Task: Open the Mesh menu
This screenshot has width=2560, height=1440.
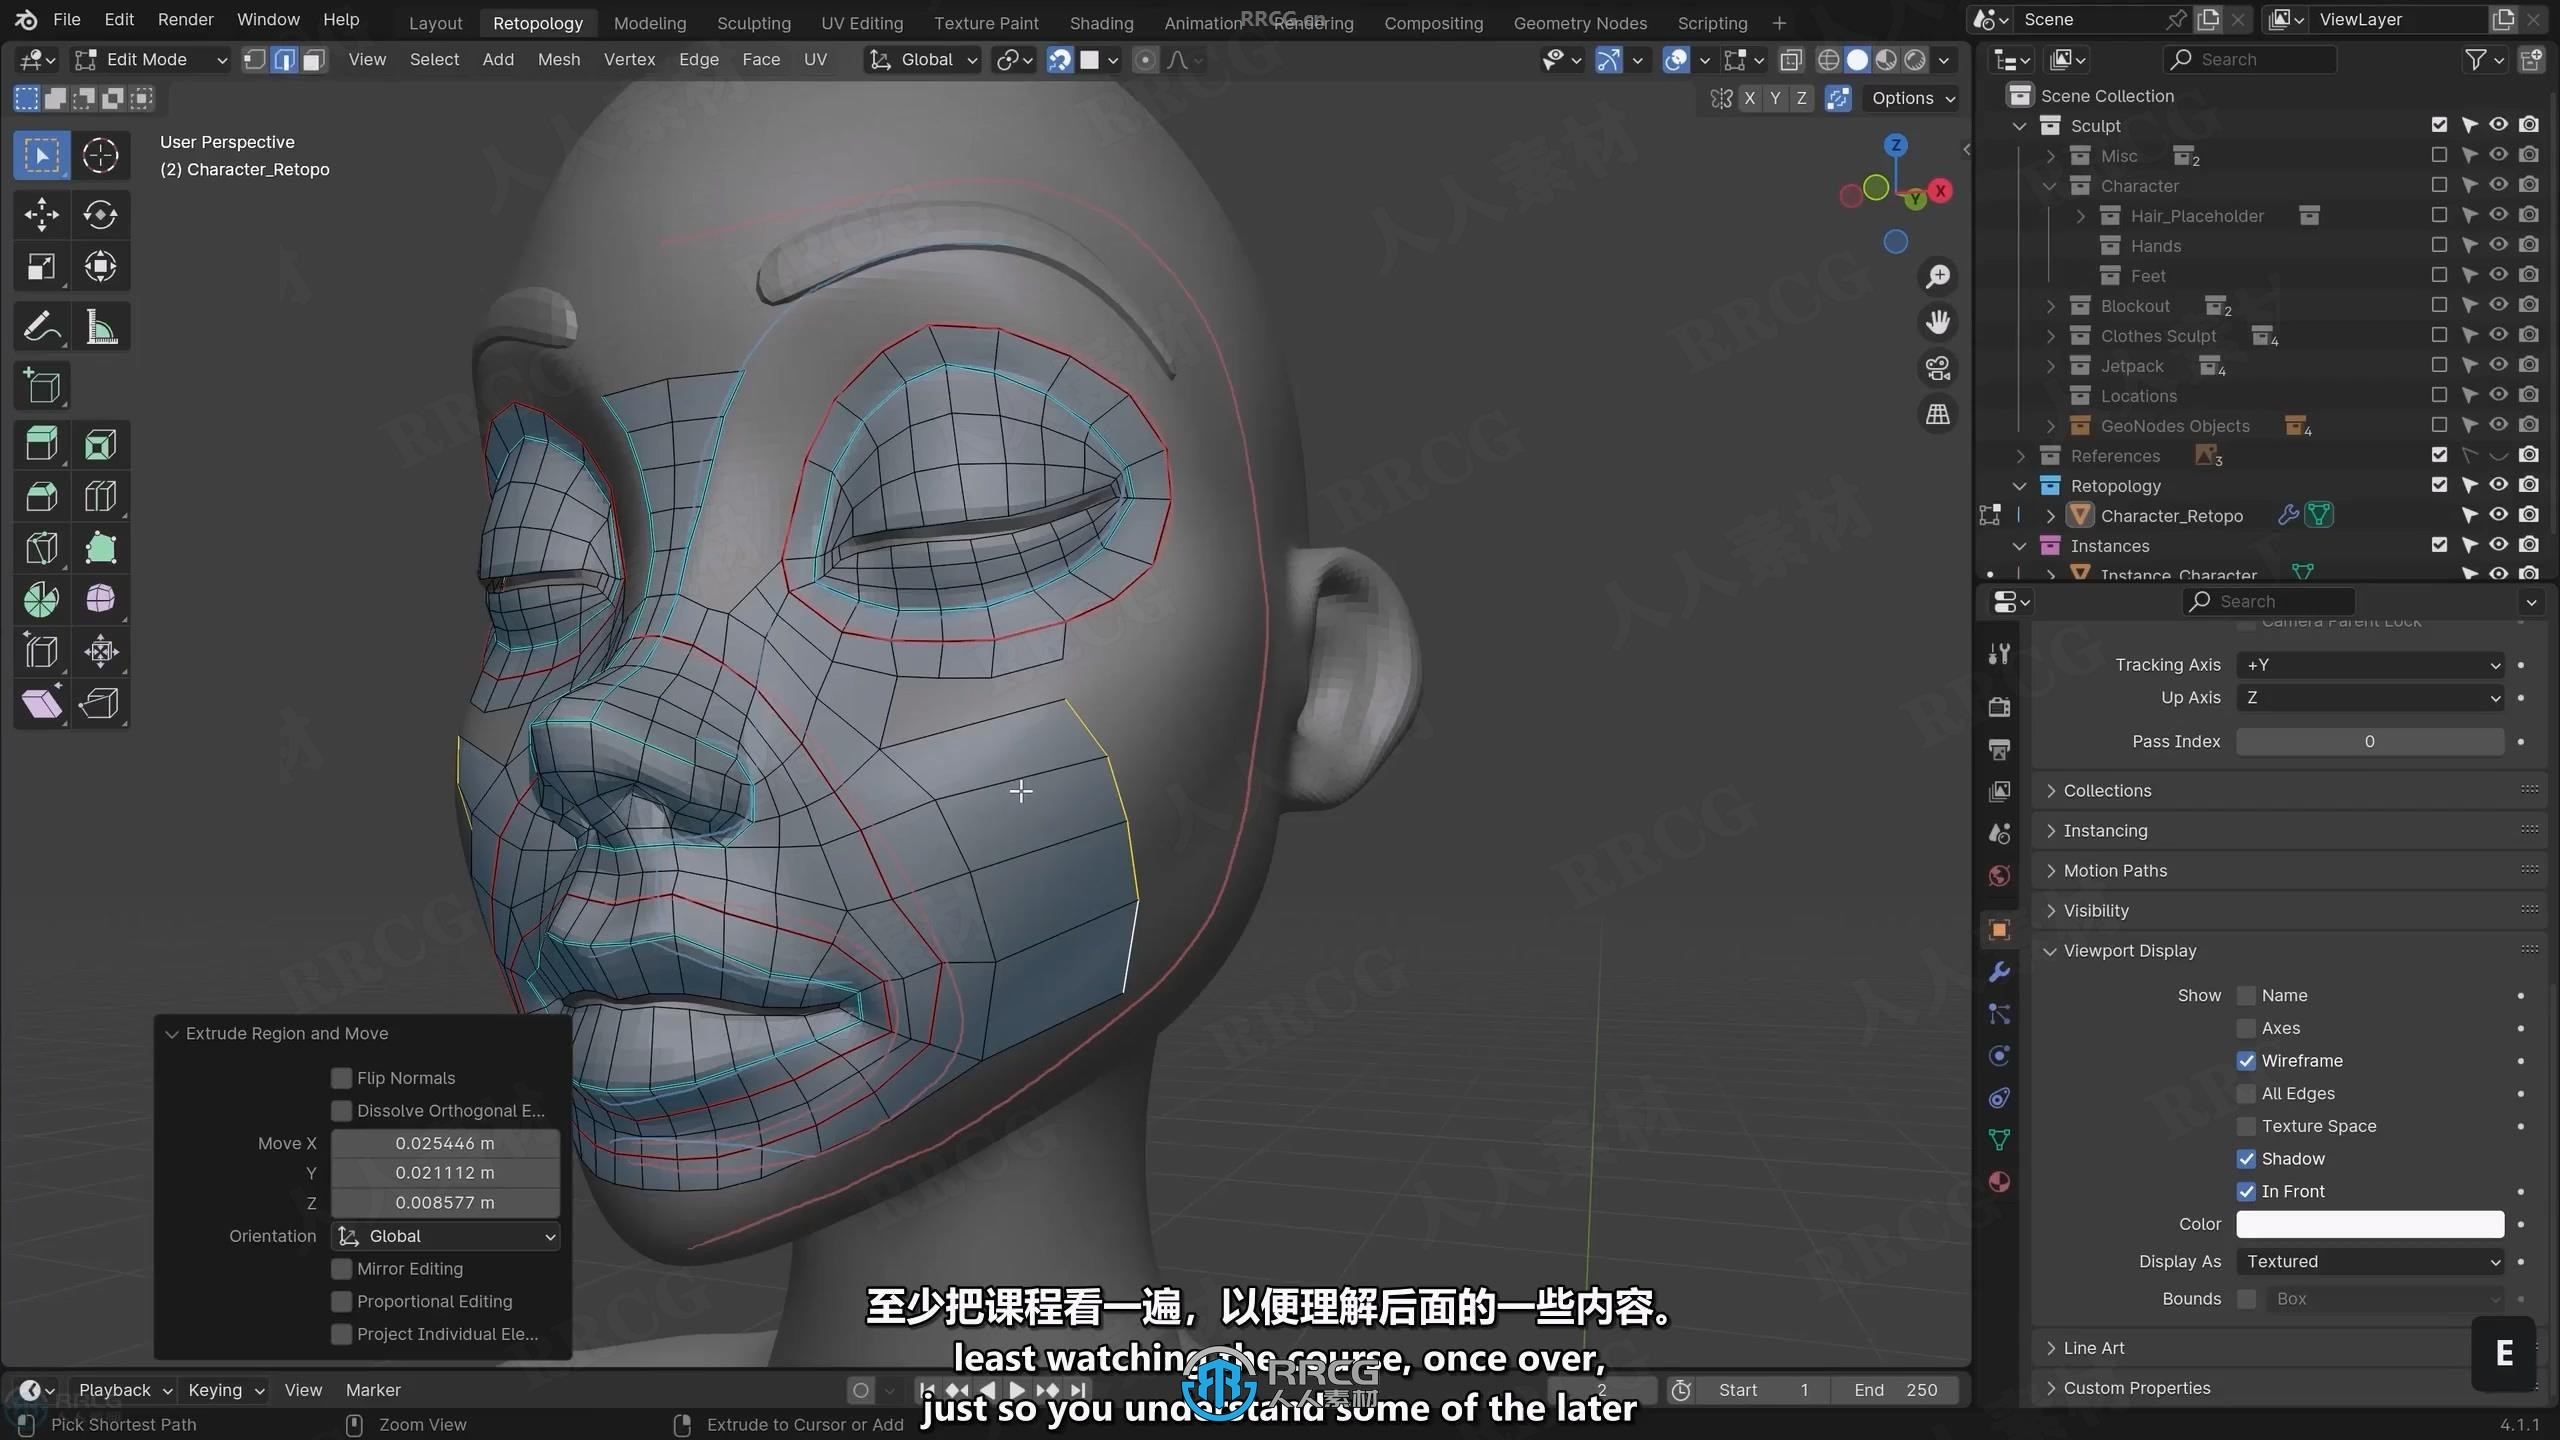Action: pos(558,60)
